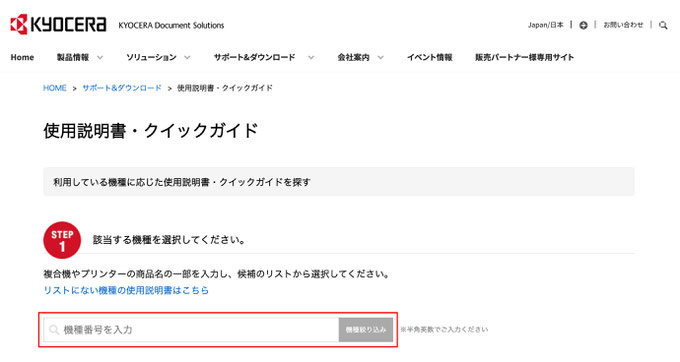The image size is (680, 362).
Task: Open the globe region selector icon
Action: 583,25
